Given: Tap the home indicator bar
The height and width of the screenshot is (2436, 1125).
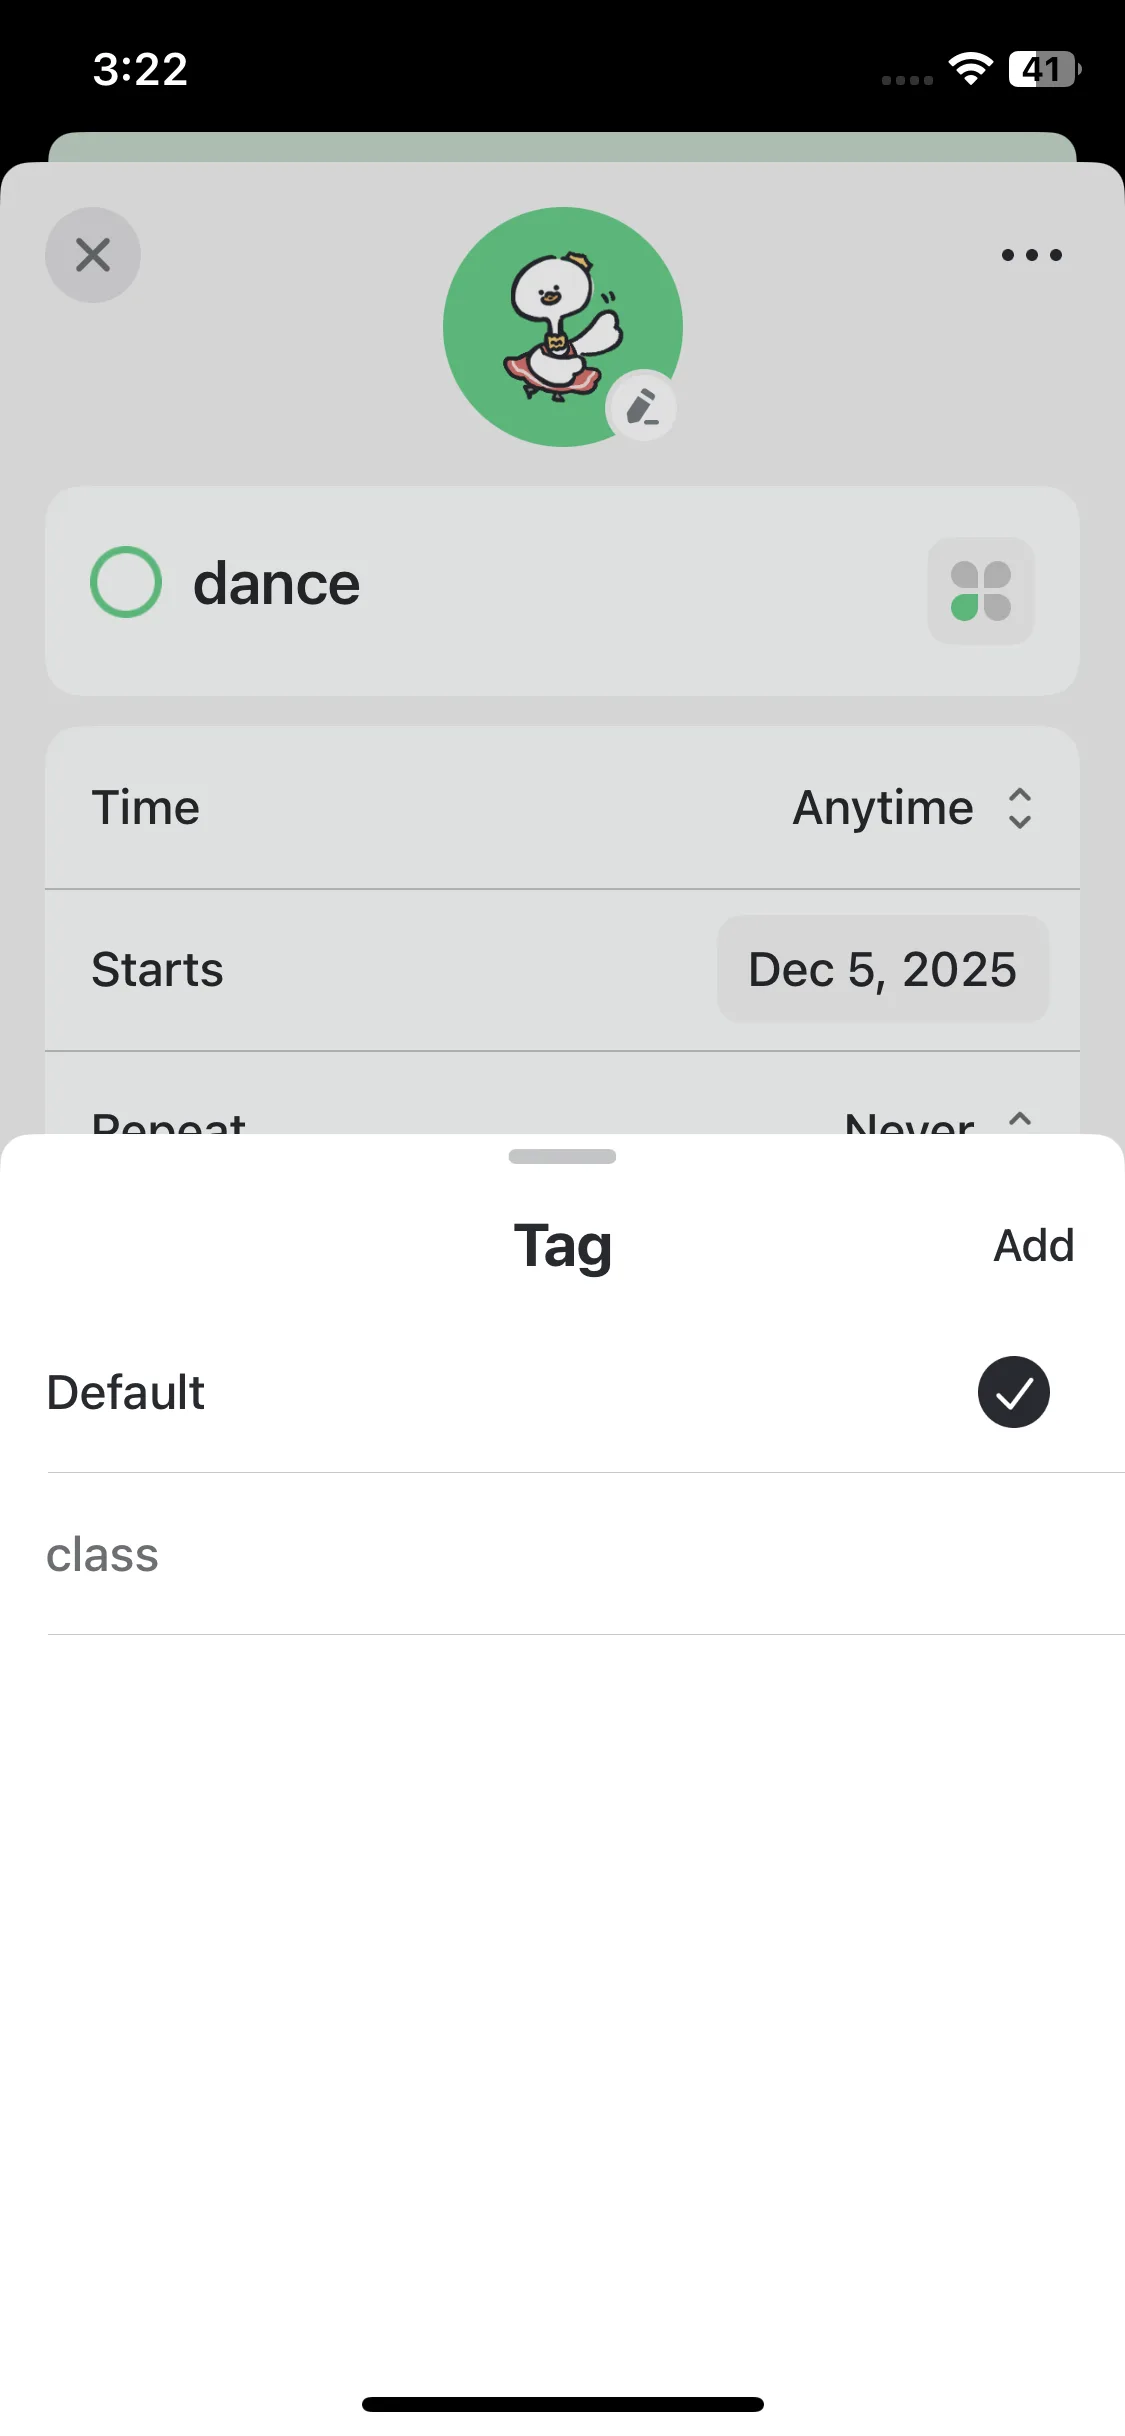Looking at the screenshot, I should point(562,2404).
